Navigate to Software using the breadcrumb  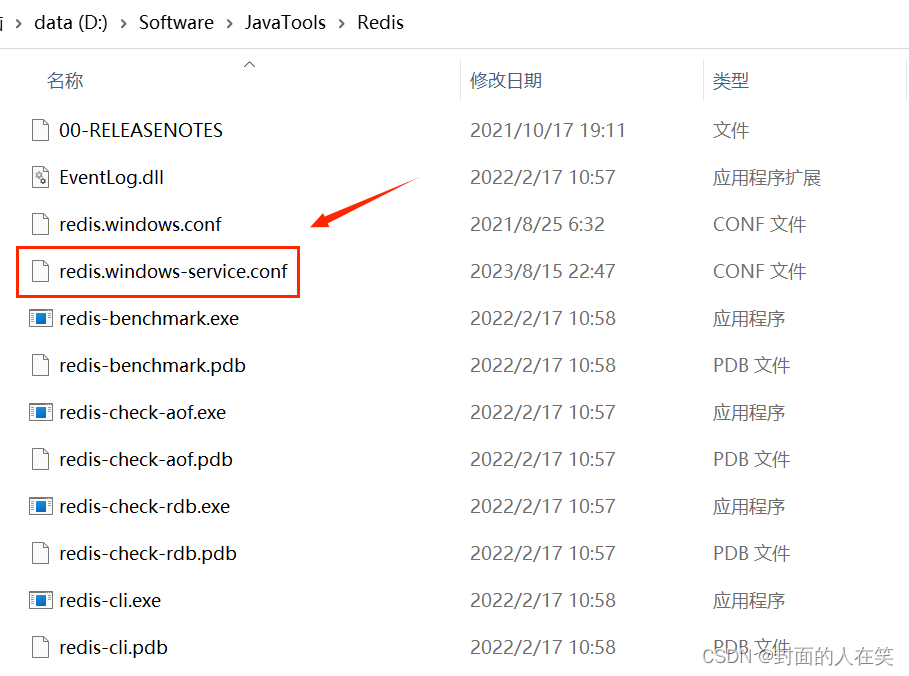pos(176,22)
